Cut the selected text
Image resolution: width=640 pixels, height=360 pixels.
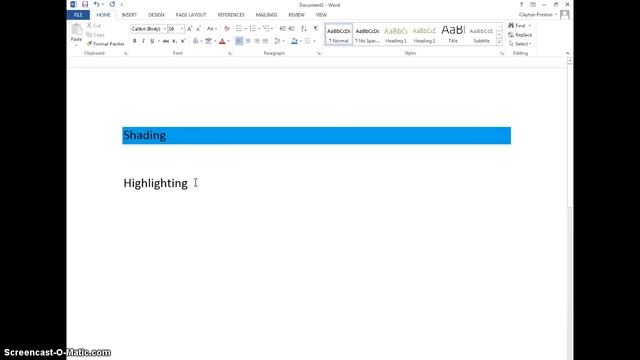(x=94, y=26)
